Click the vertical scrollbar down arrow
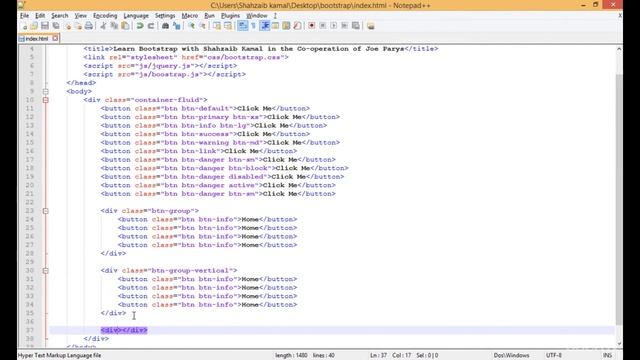640x360 pixels. (619, 344)
